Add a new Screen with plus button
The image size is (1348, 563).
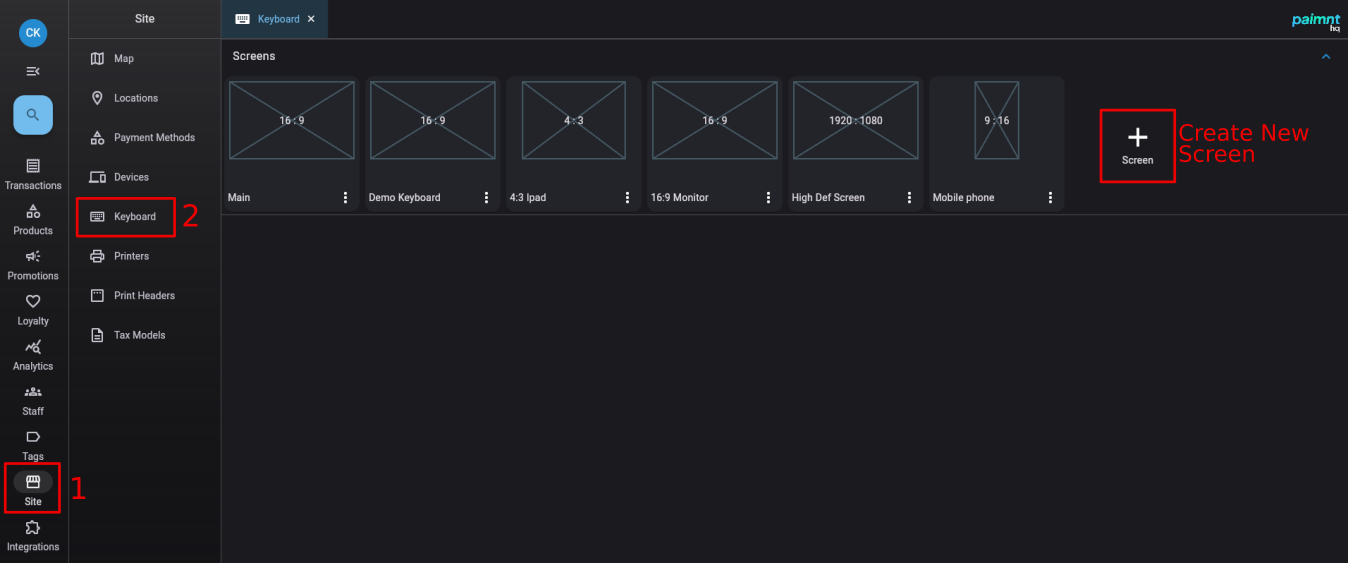[1137, 146]
